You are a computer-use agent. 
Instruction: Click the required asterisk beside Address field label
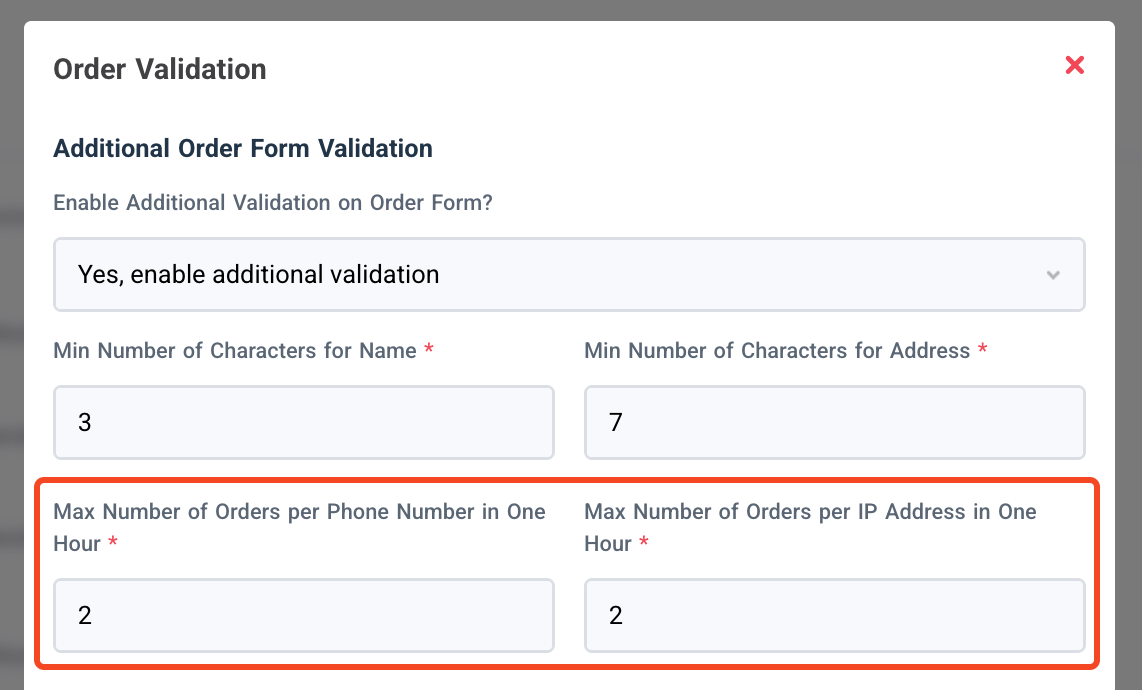(981, 350)
